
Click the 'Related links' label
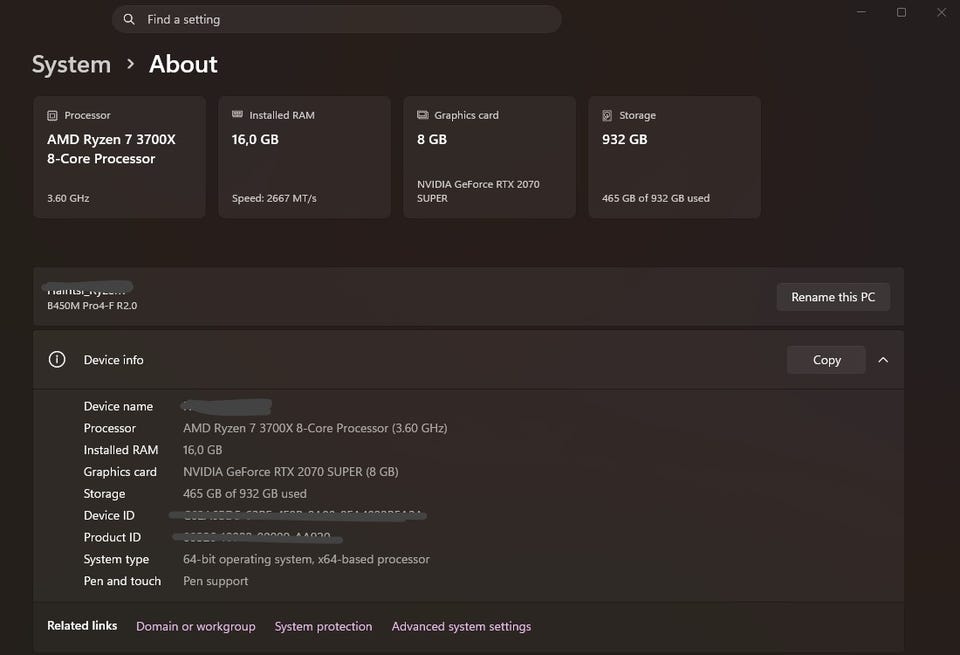82,626
